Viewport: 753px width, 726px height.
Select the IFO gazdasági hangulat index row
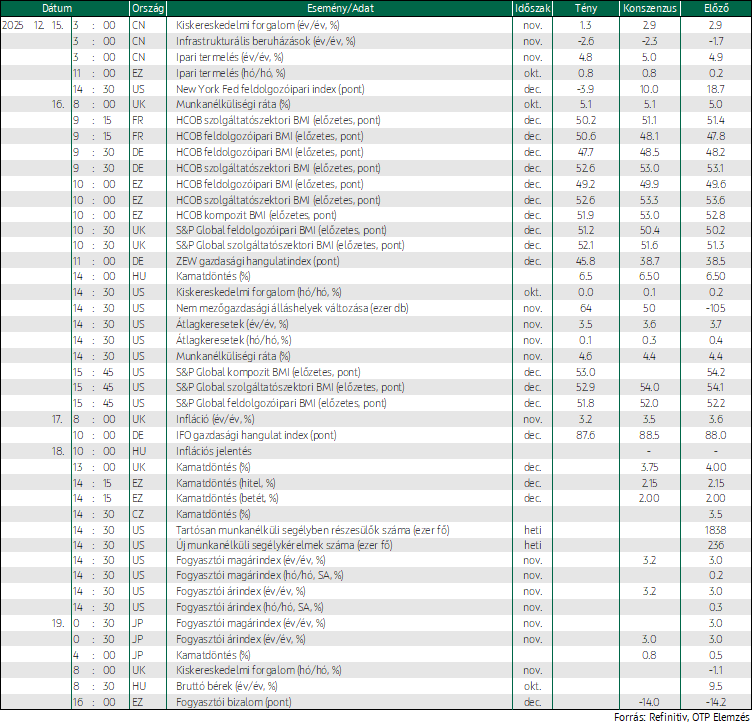(376, 435)
